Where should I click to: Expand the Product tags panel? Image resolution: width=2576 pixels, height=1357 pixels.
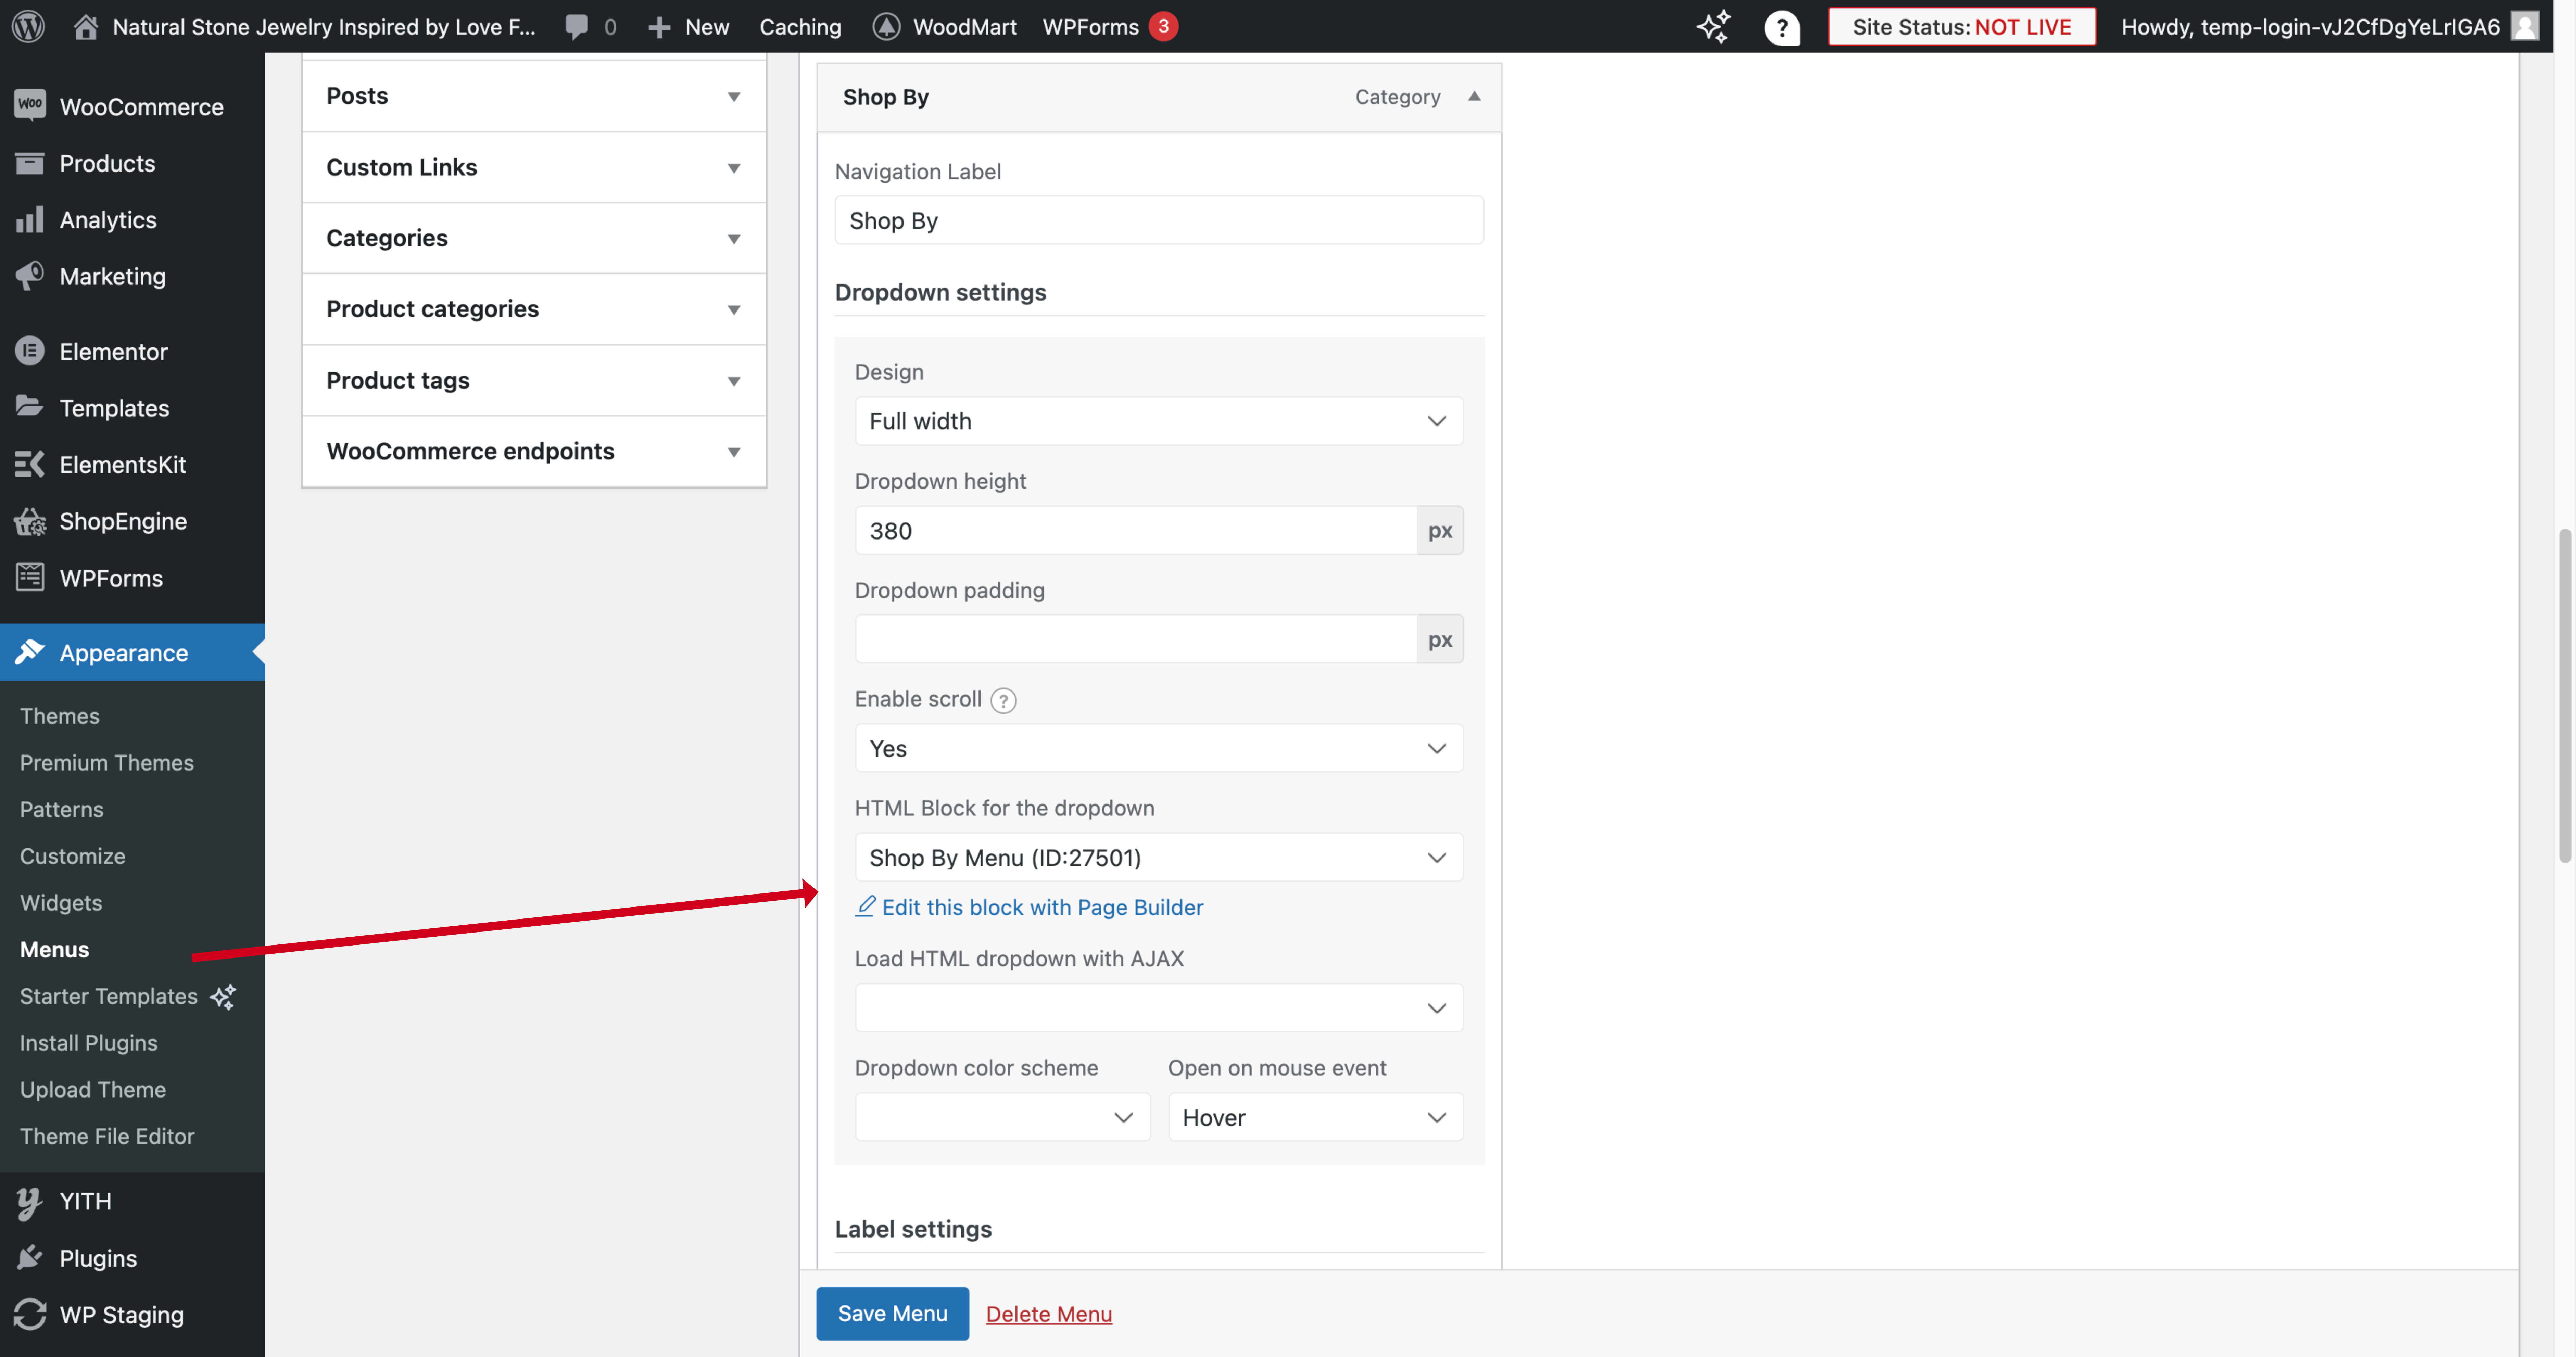coord(534,380)
